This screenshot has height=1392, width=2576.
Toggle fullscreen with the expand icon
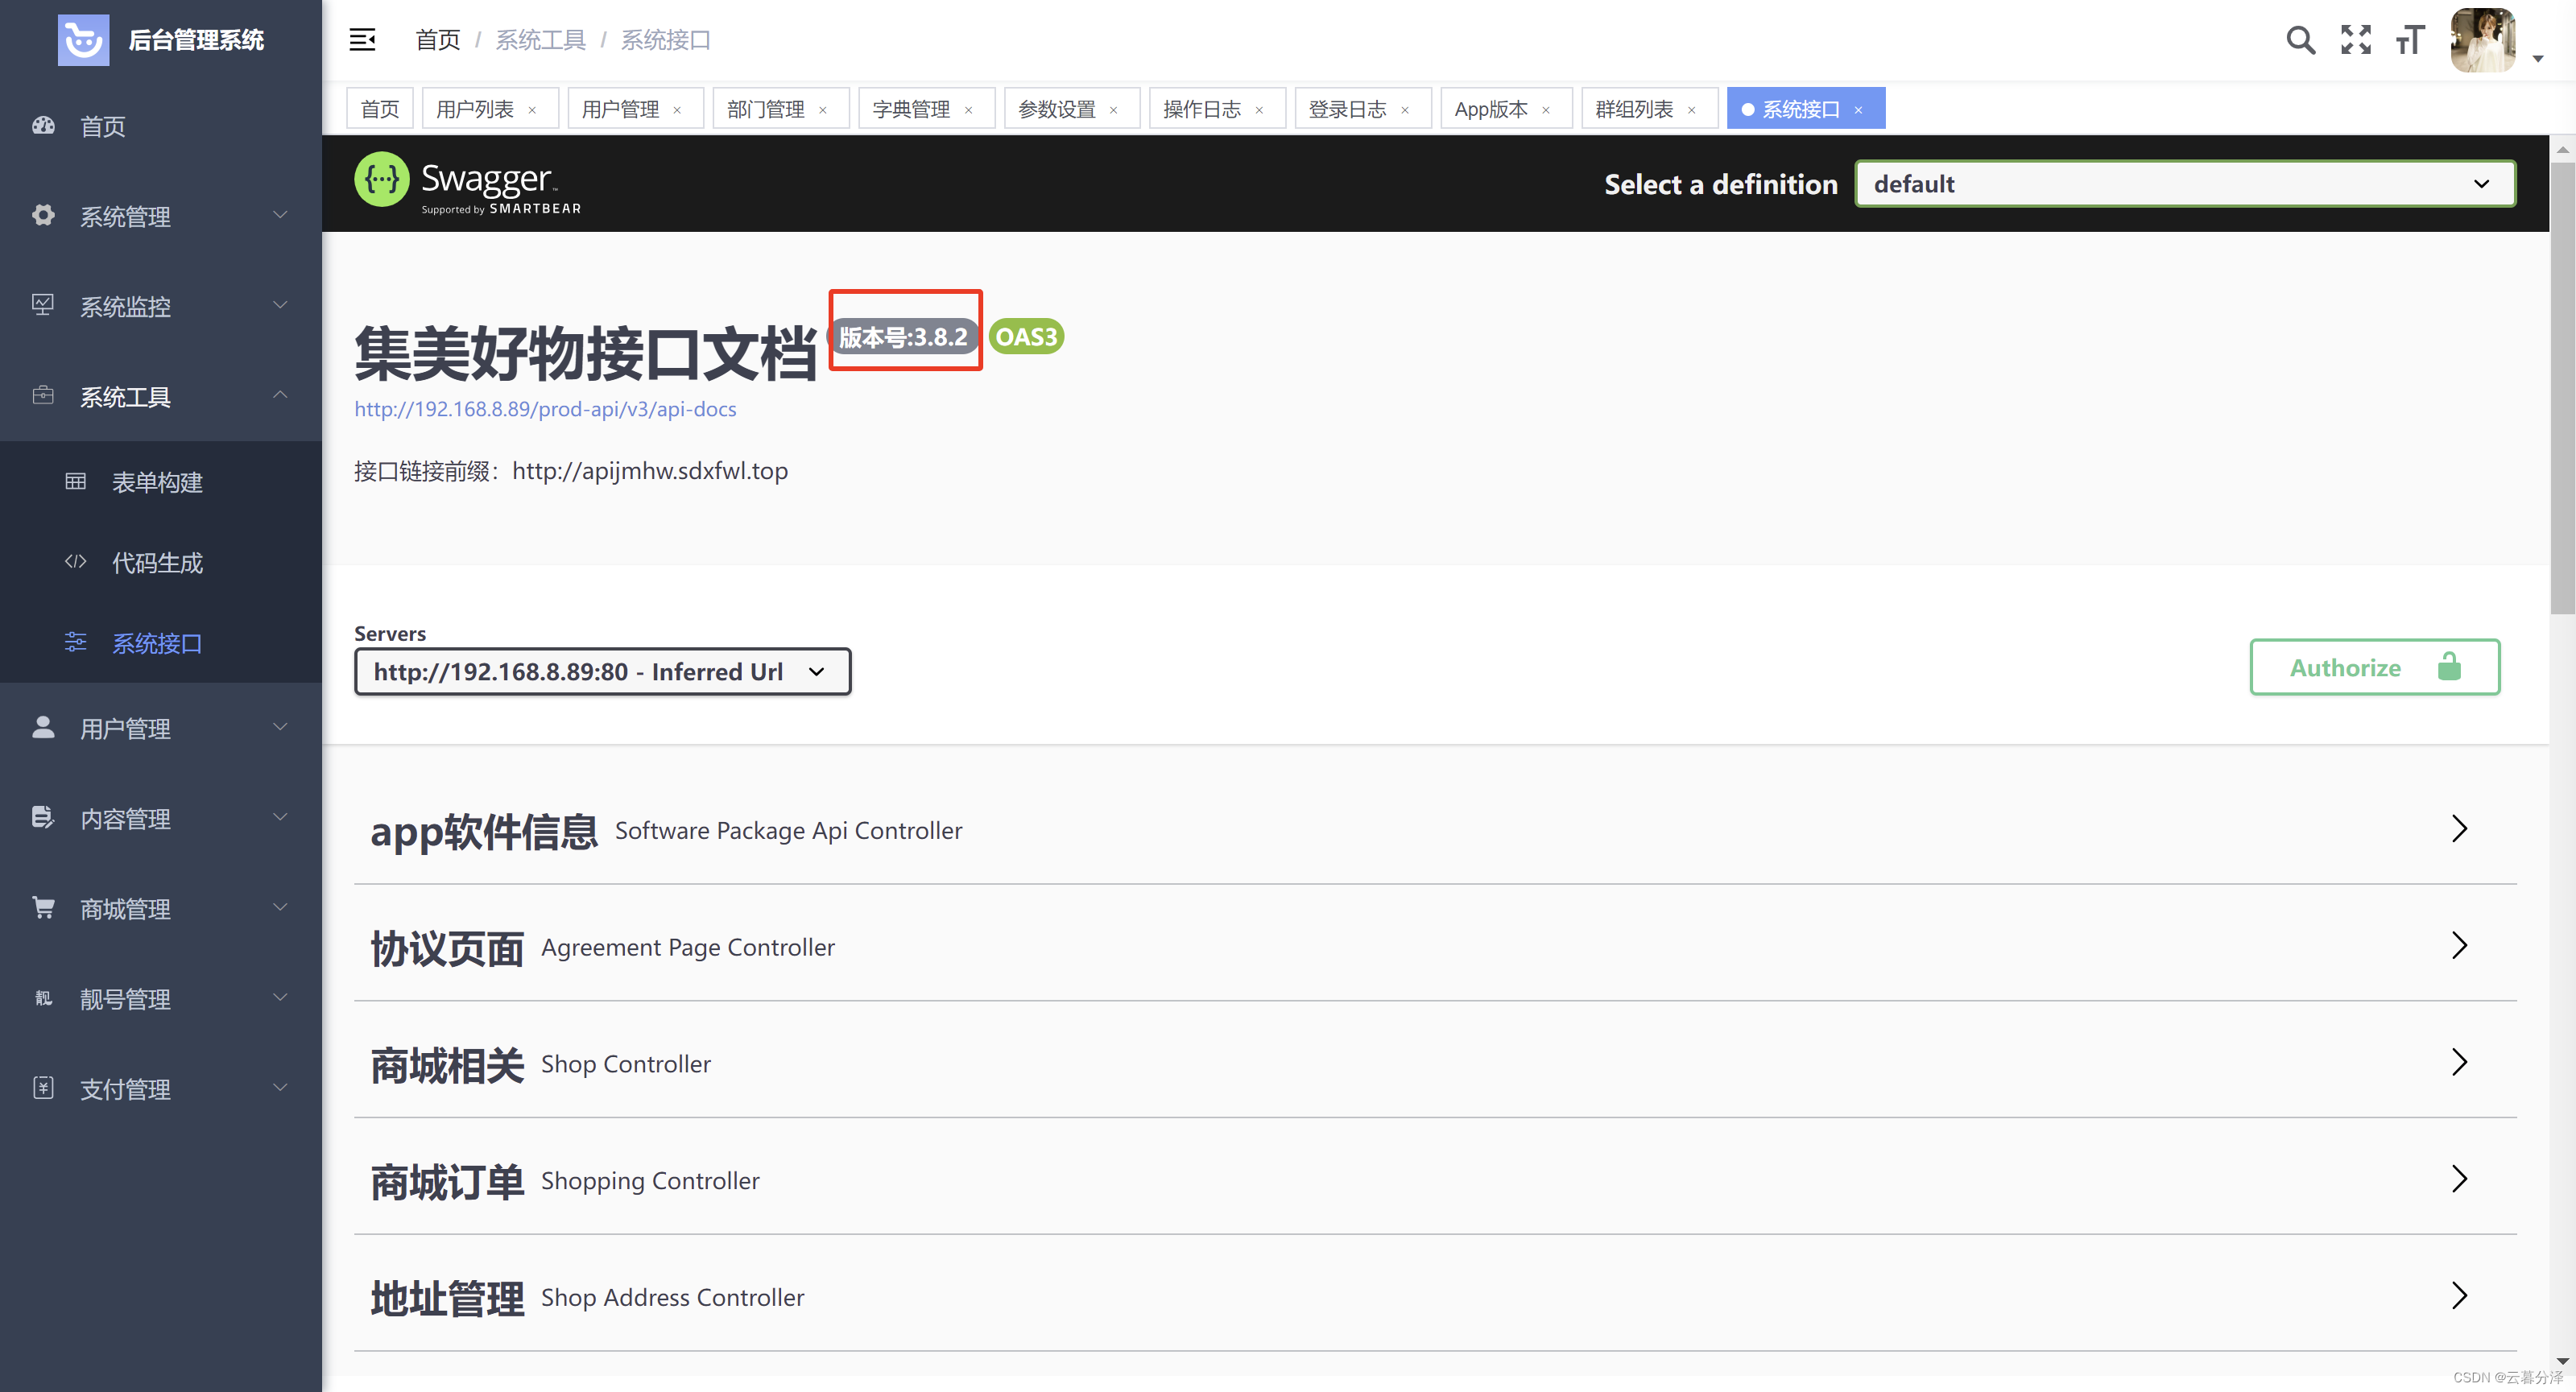coord(2356,40)
